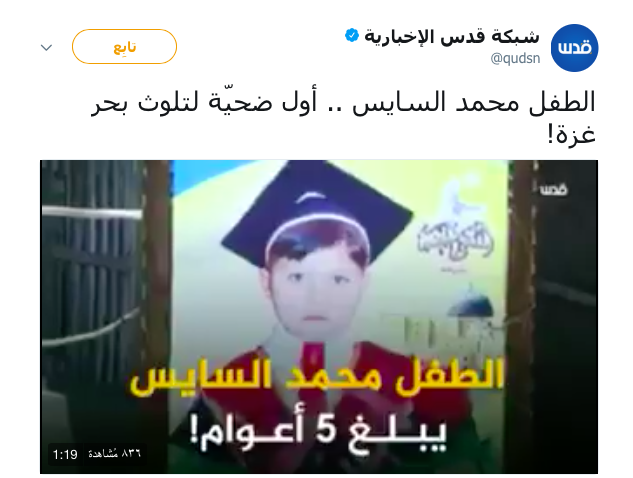Open the Quds round profile avatar
The image size is (633, 478).
pyautogui.click(x=574, y=48)
